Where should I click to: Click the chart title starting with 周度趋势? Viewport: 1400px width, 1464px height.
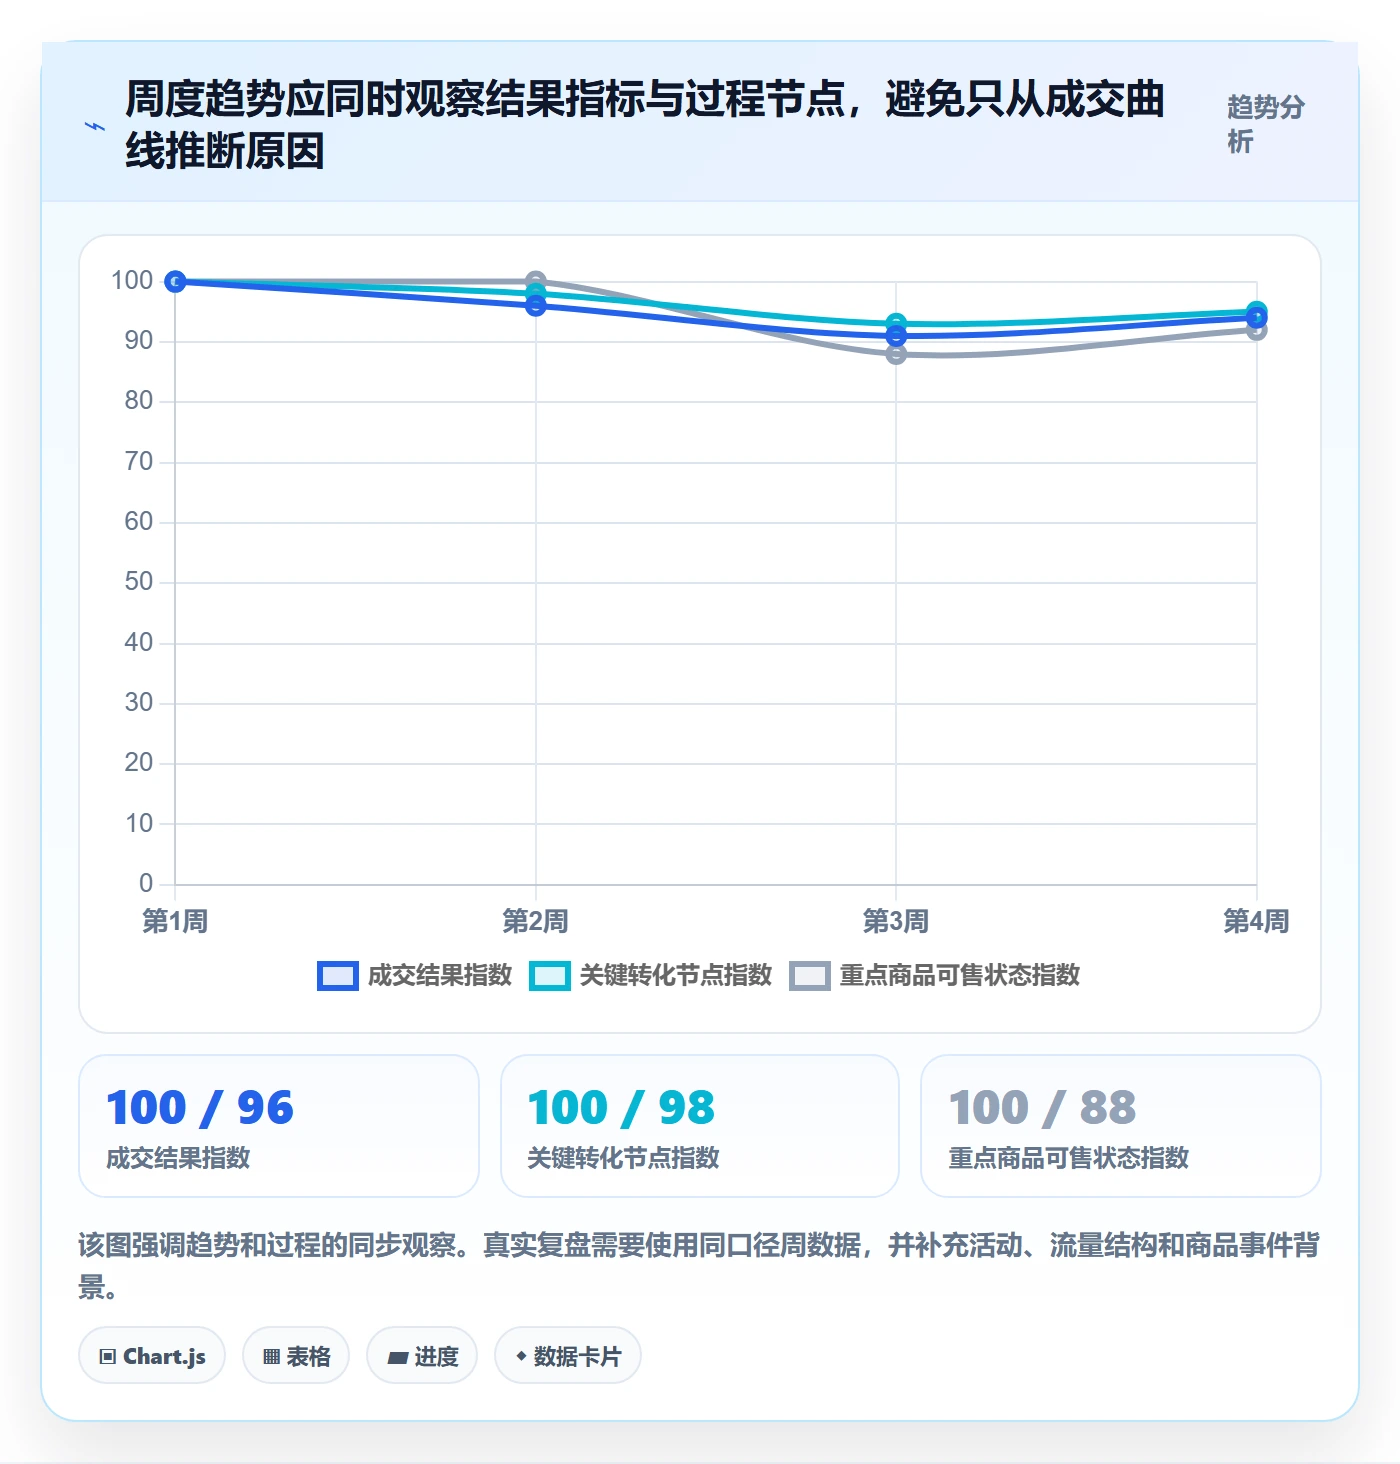coord(645,125)
